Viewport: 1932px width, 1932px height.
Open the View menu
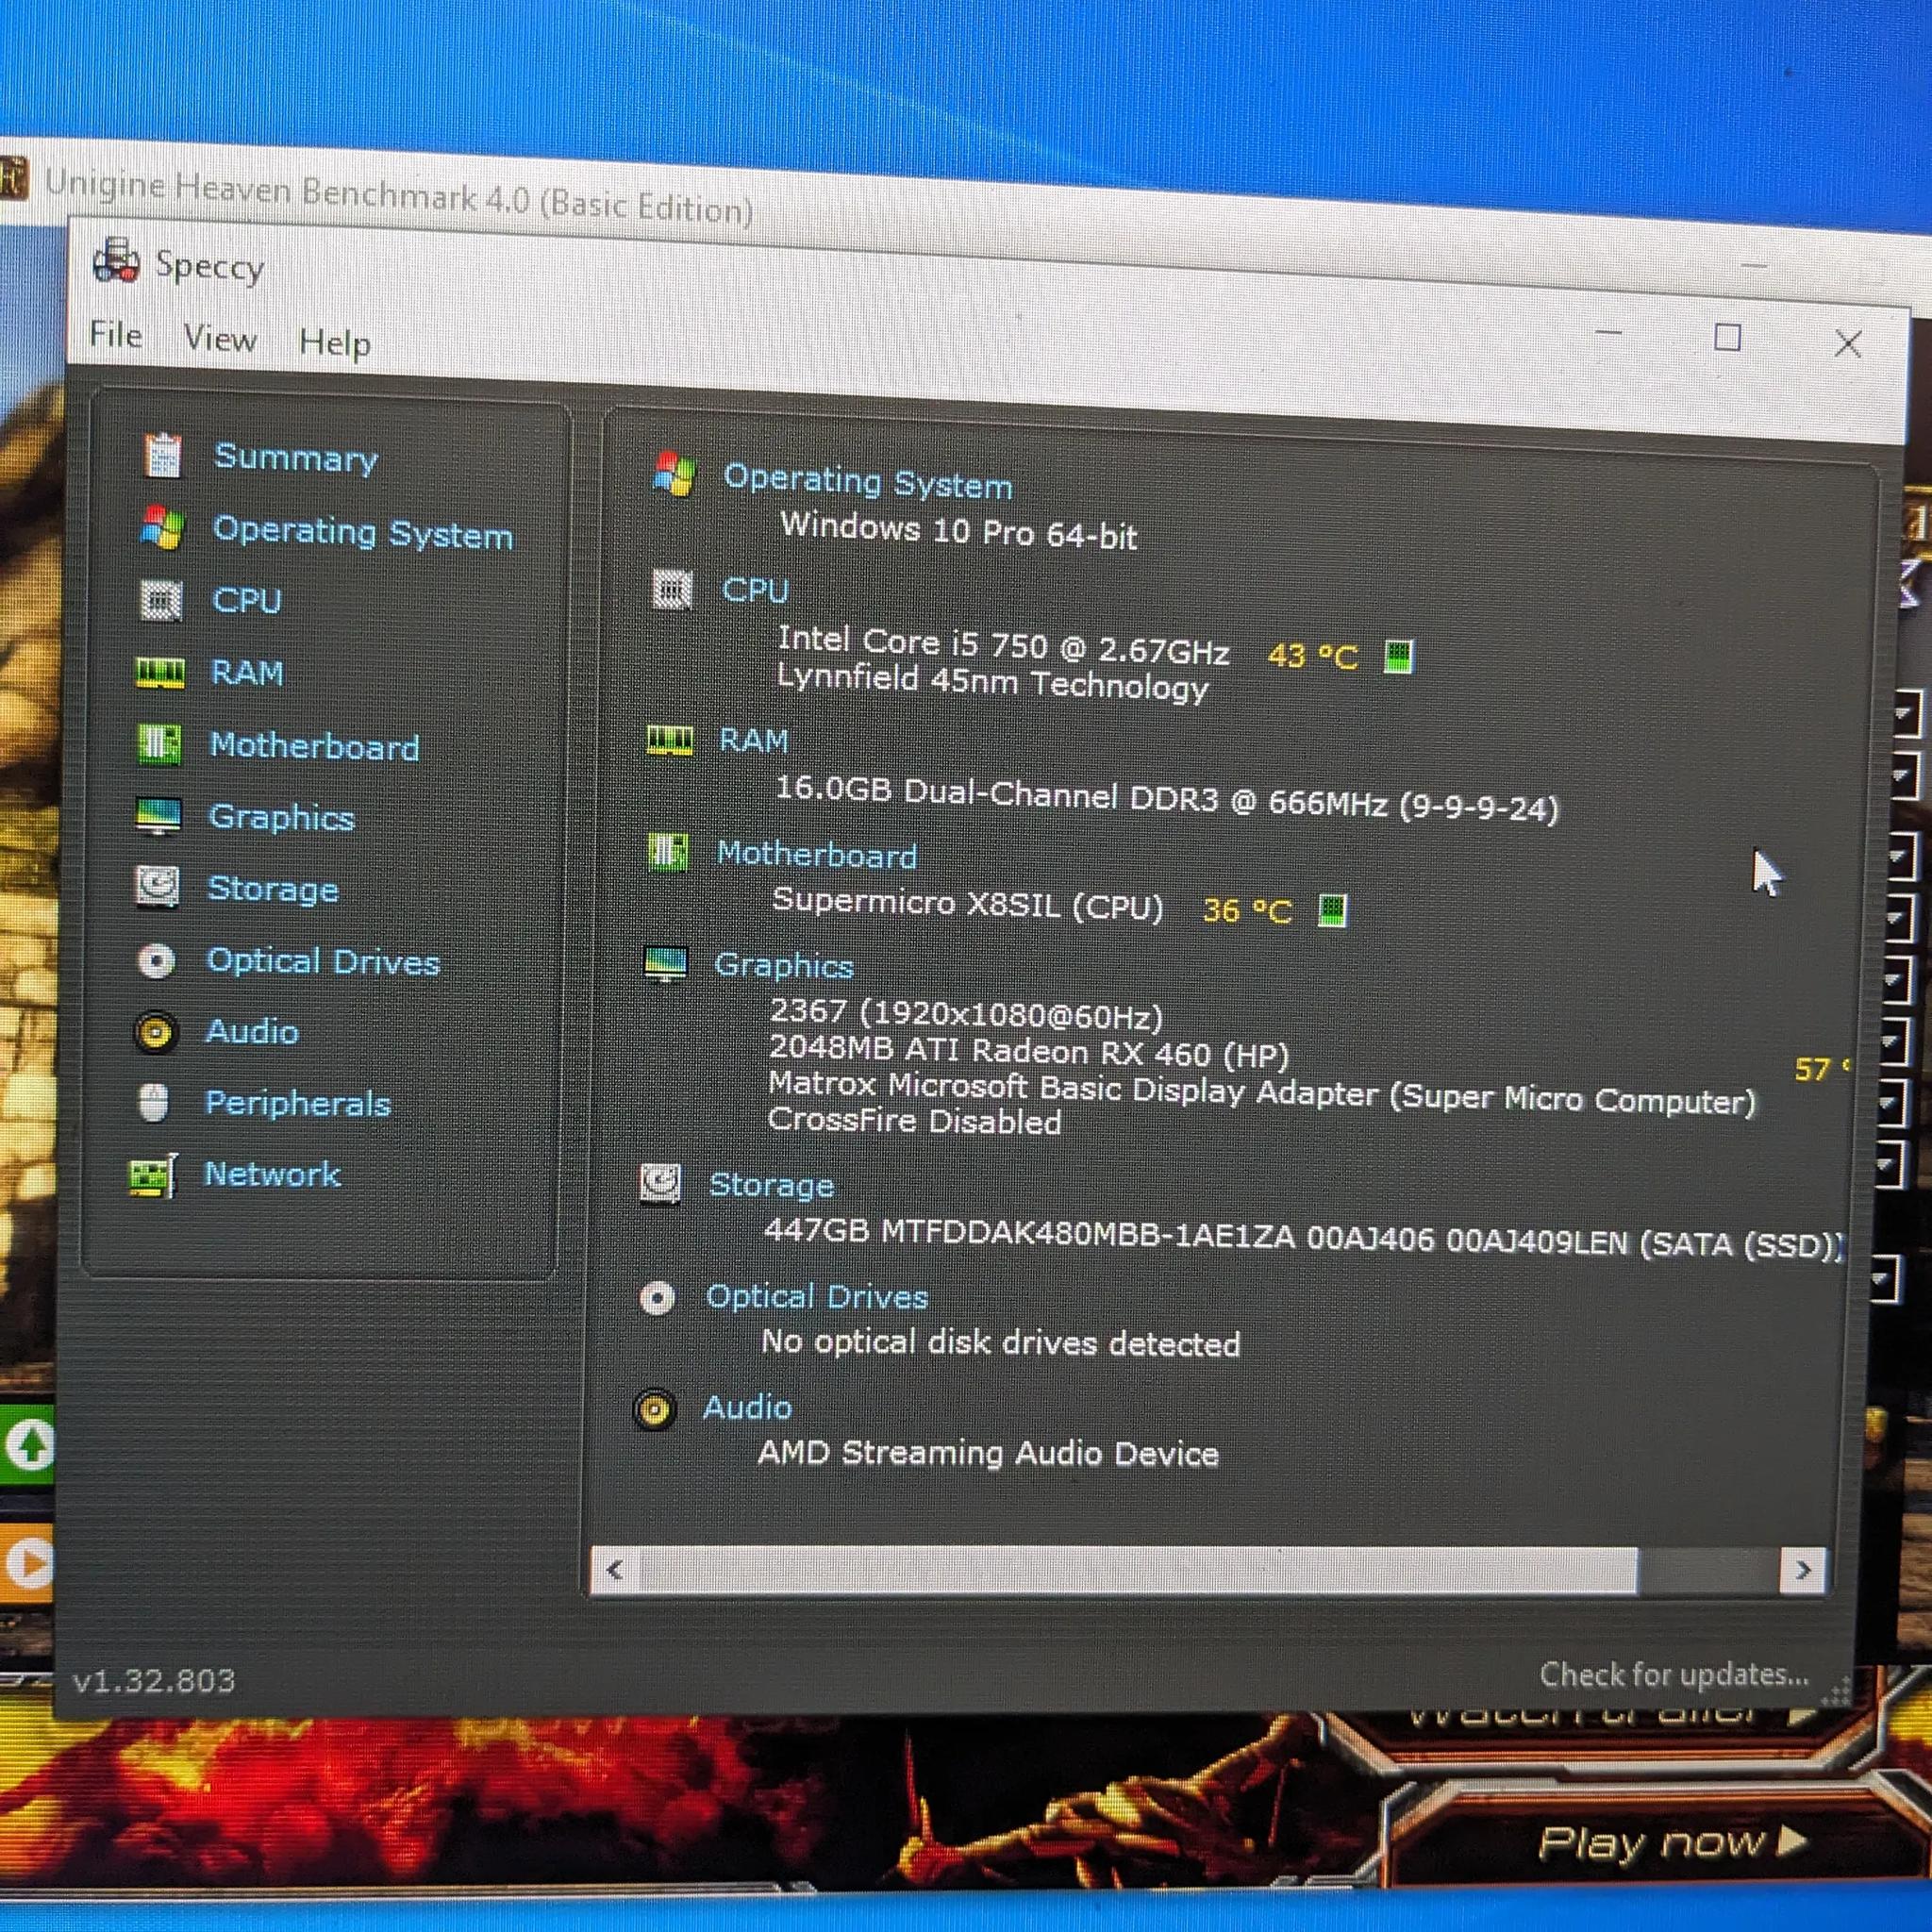[220, 339]
